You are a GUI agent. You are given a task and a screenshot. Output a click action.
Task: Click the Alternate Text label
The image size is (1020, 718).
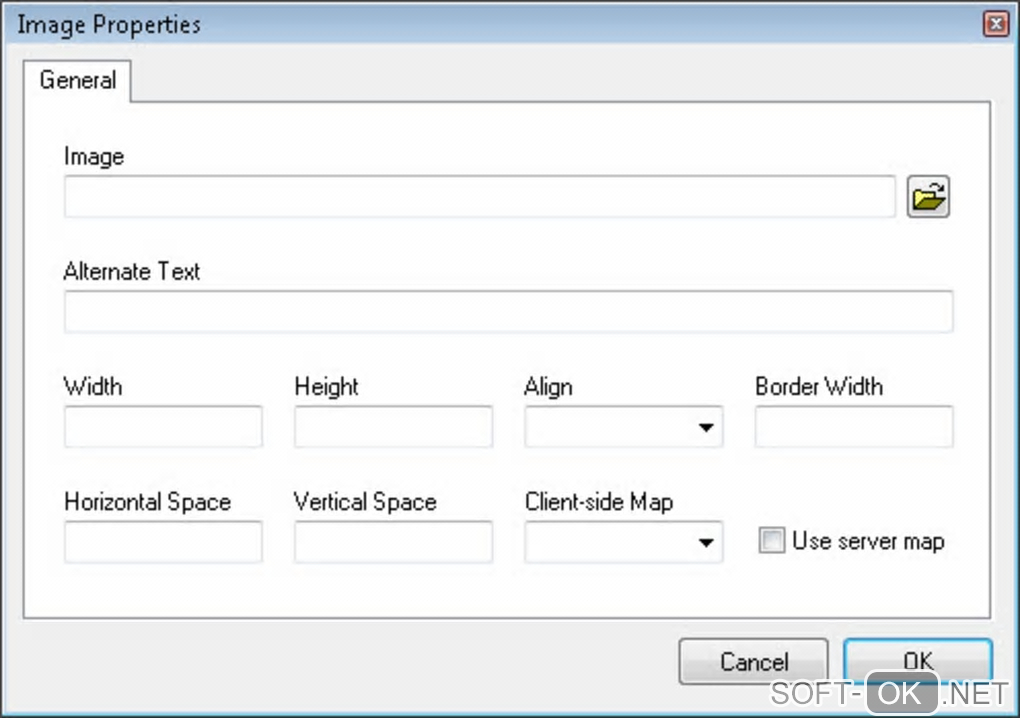(x=132, y=271)
